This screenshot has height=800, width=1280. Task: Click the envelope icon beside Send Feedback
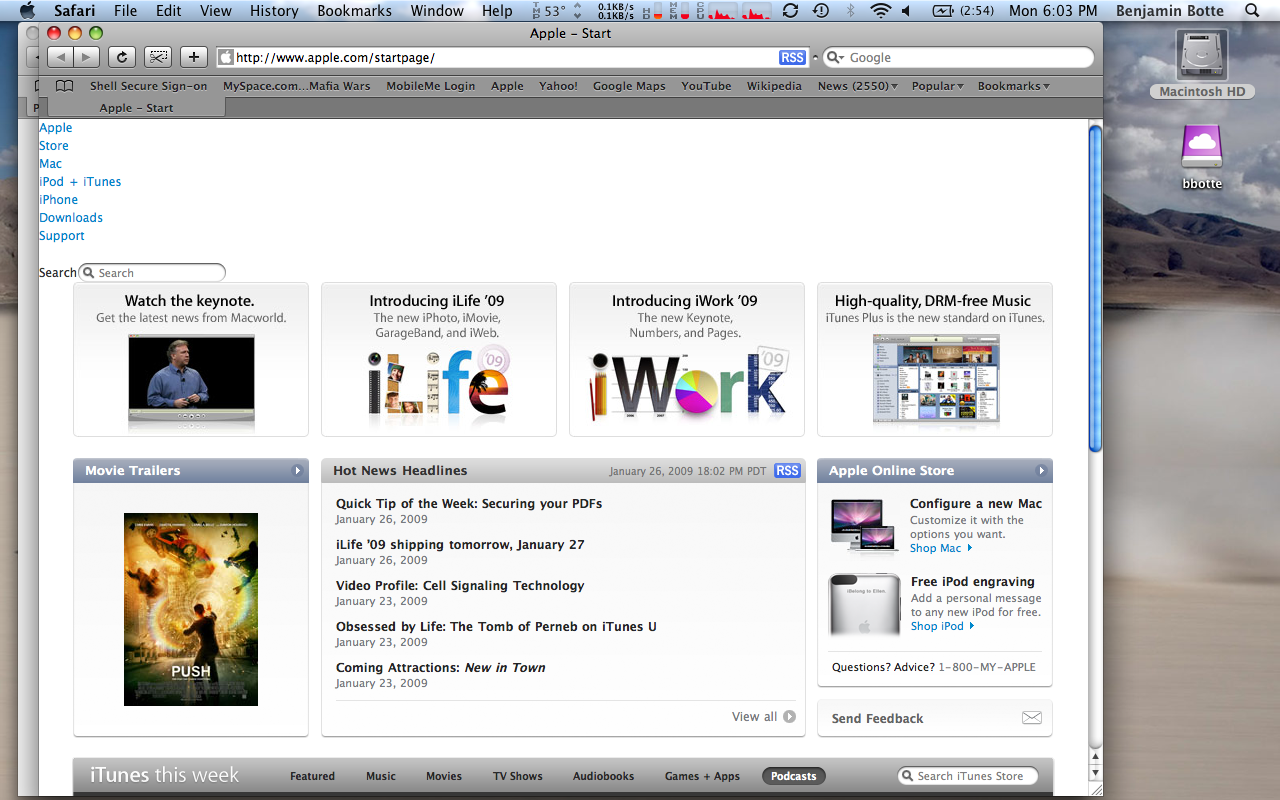[x=1032, y=718]
